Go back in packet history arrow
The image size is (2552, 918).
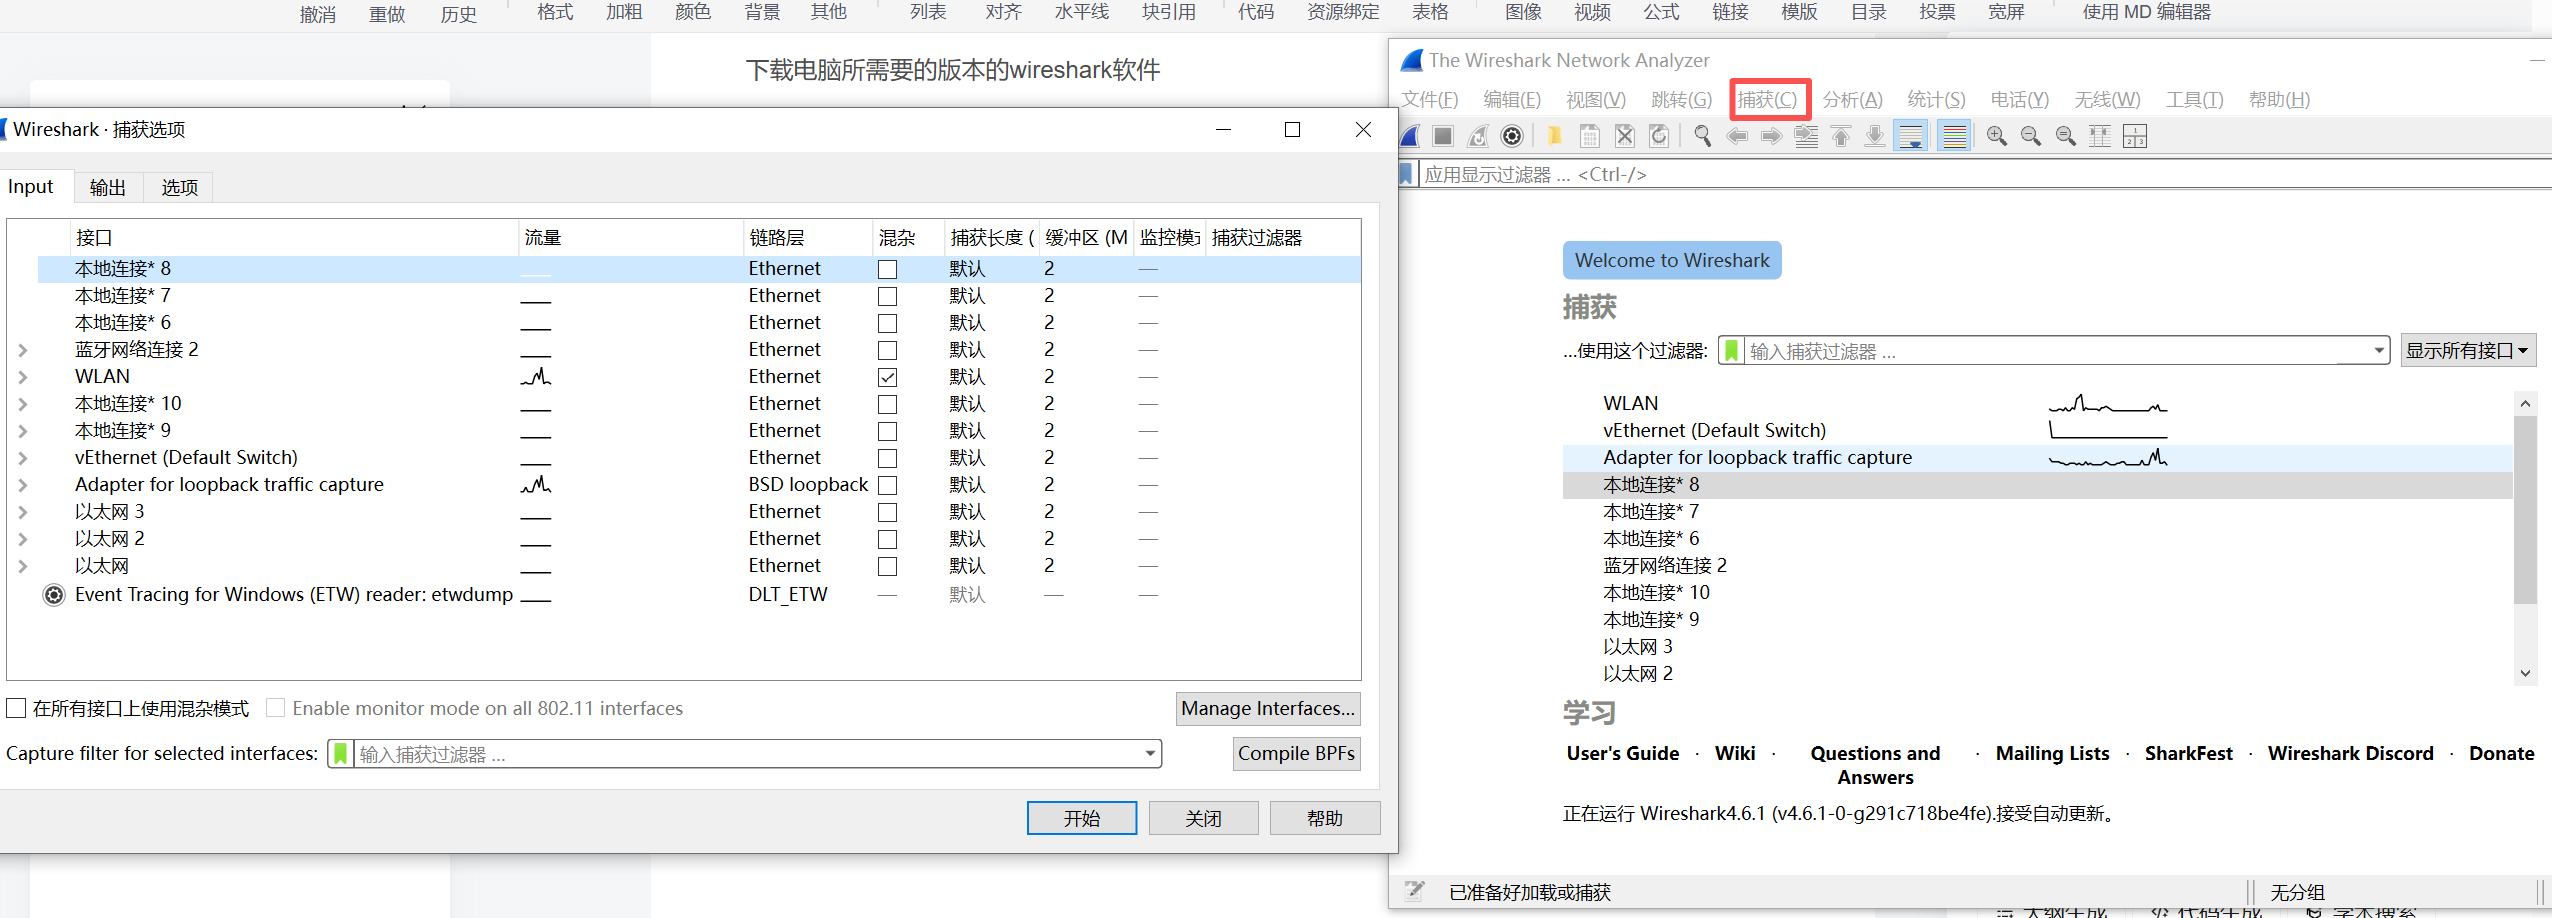(1737, 136)
